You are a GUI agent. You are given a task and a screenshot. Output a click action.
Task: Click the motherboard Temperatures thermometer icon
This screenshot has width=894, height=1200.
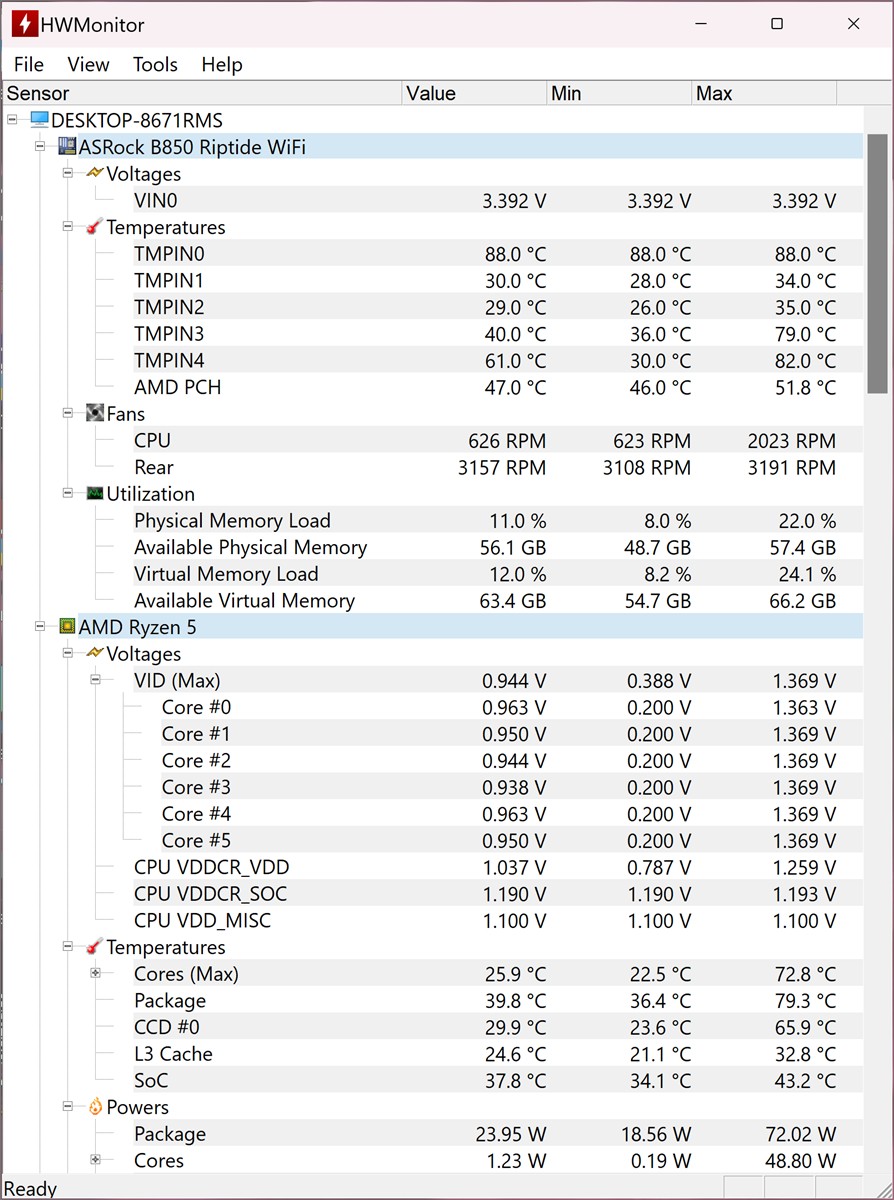click(95, 227)
